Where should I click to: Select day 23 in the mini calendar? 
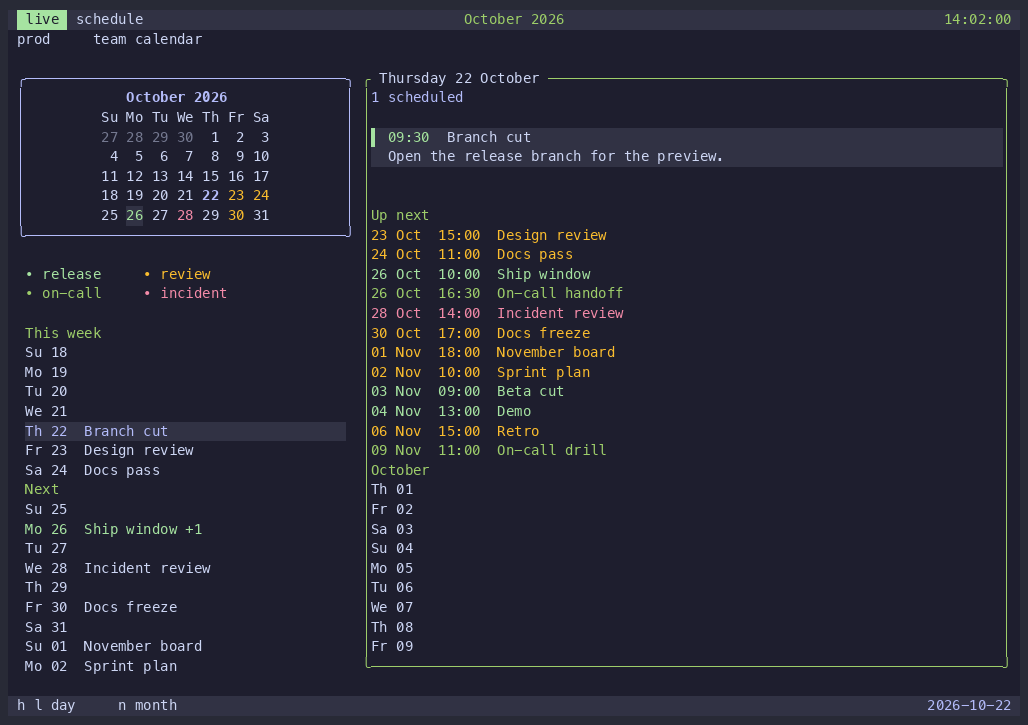(x=236, y=195)
